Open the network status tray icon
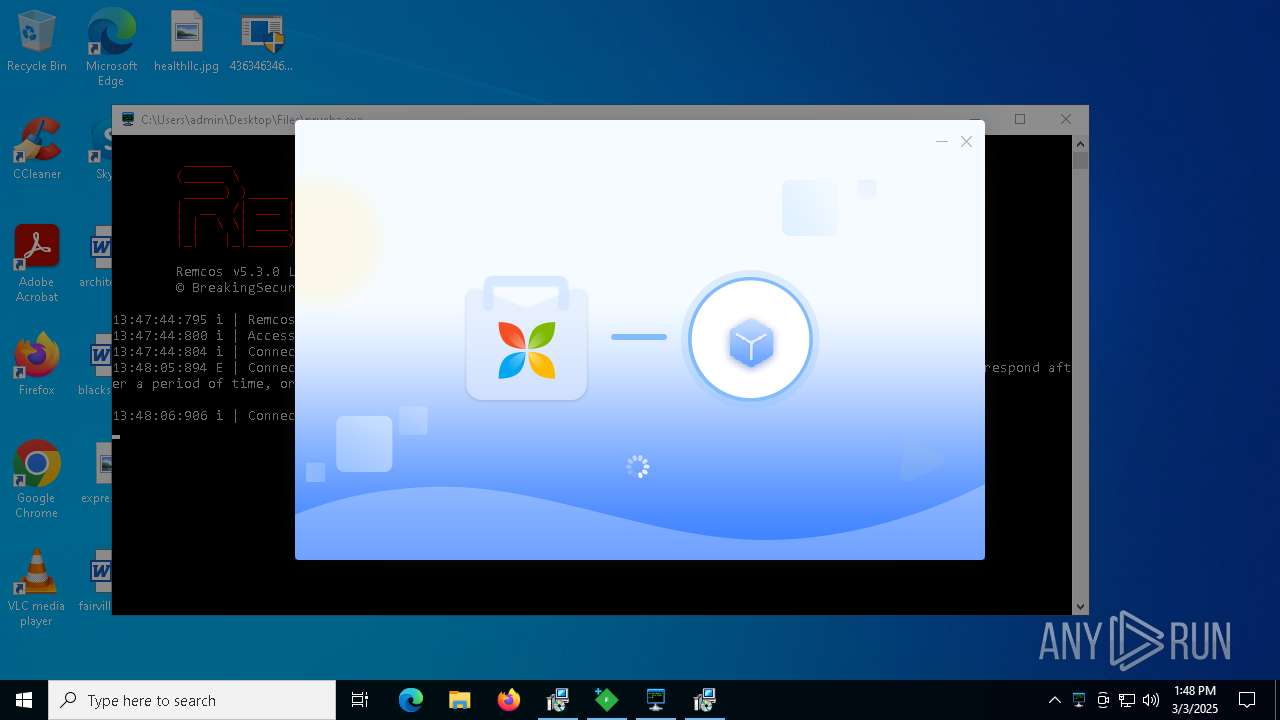 pyautogui.click(x=1127, y=700)
